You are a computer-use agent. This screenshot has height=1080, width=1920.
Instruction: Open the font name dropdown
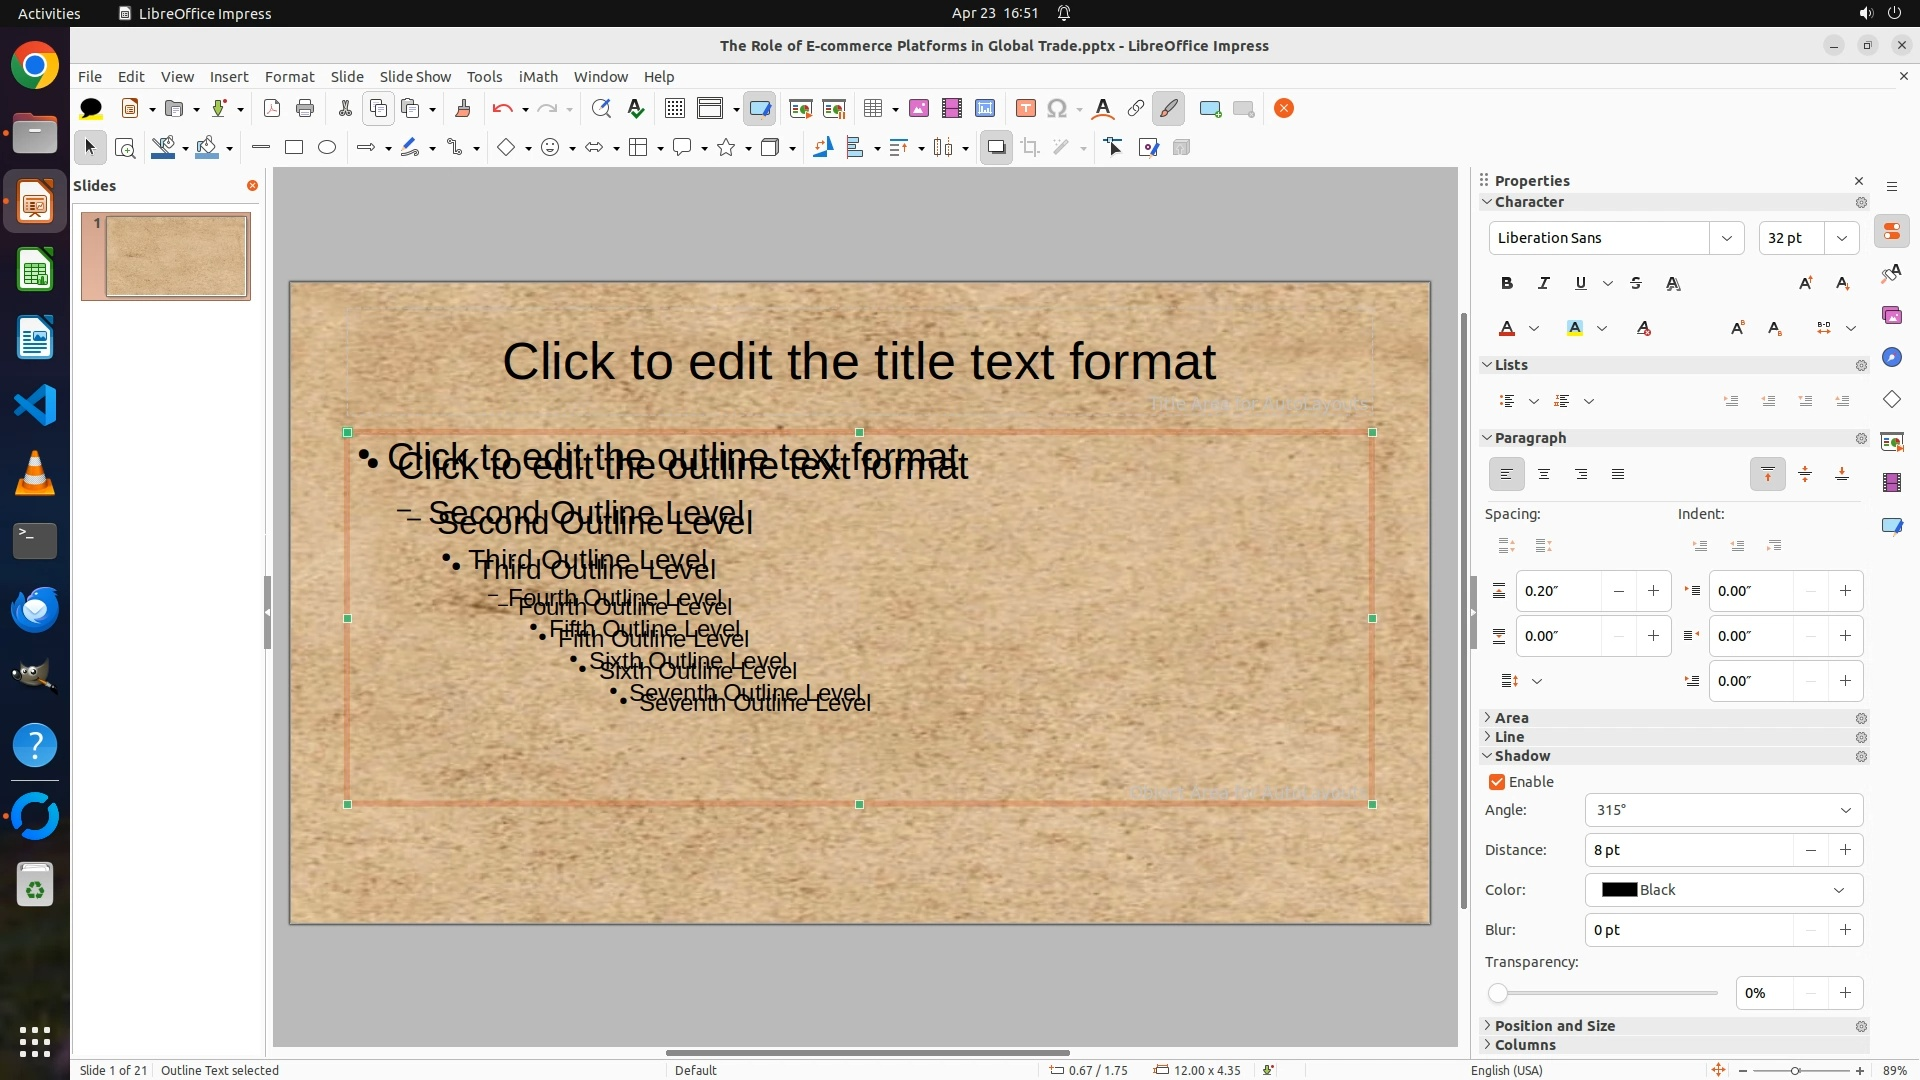pyautogui.click(x=1726, y=238)
